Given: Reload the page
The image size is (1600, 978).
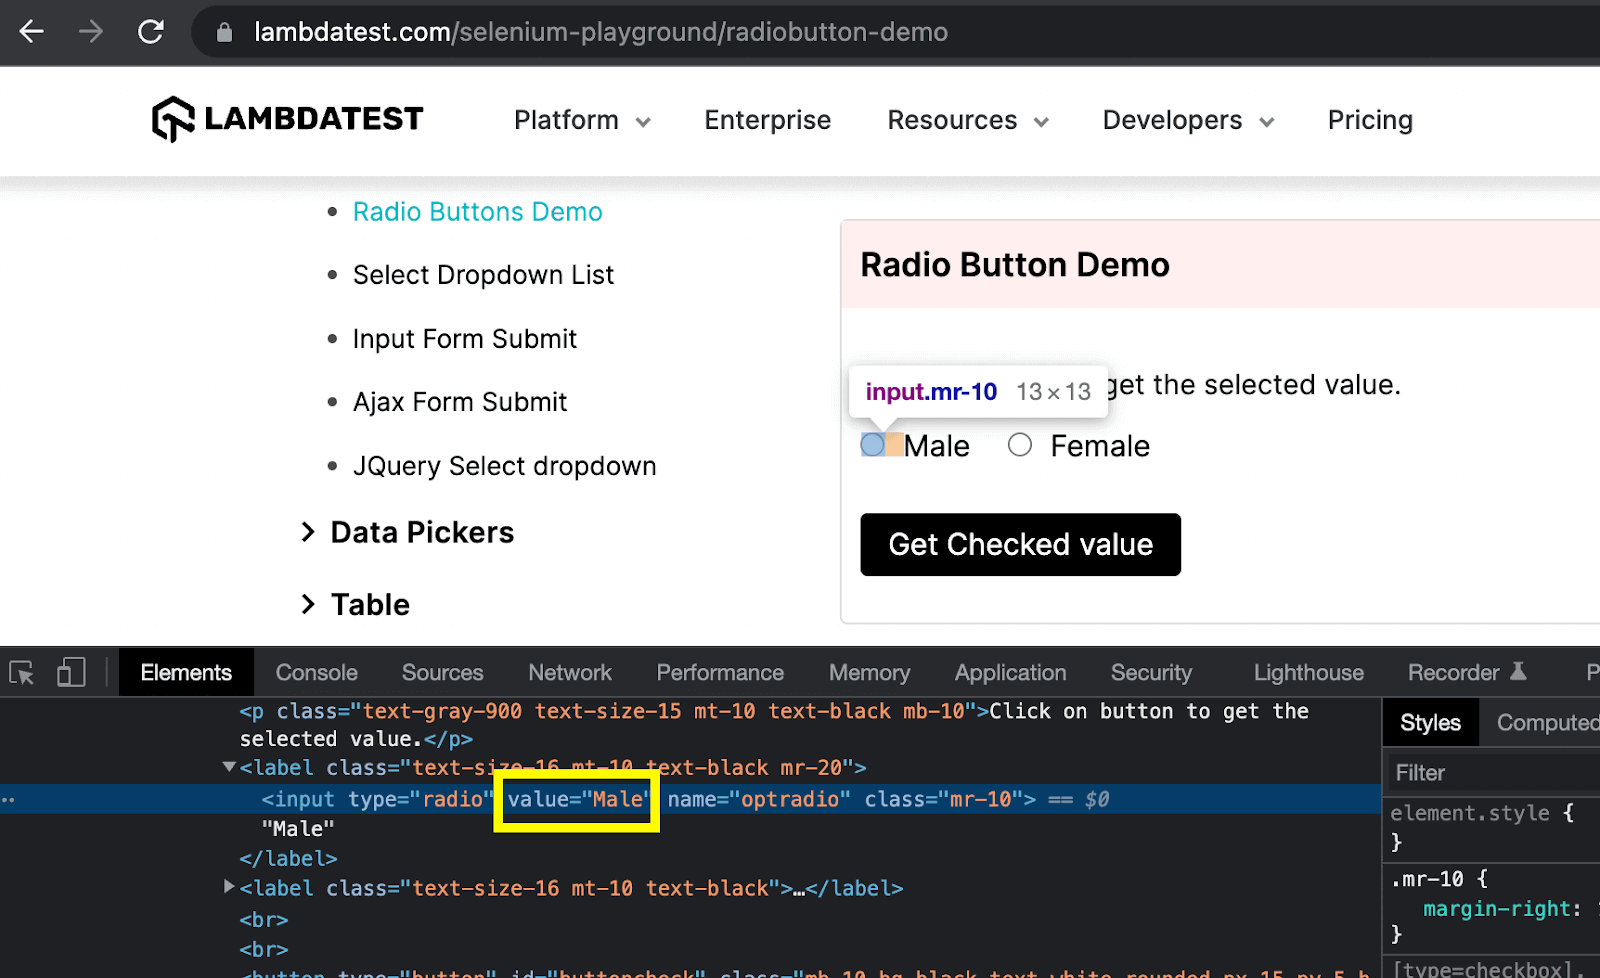Looking at the screenshot, I should click(152, 31).
